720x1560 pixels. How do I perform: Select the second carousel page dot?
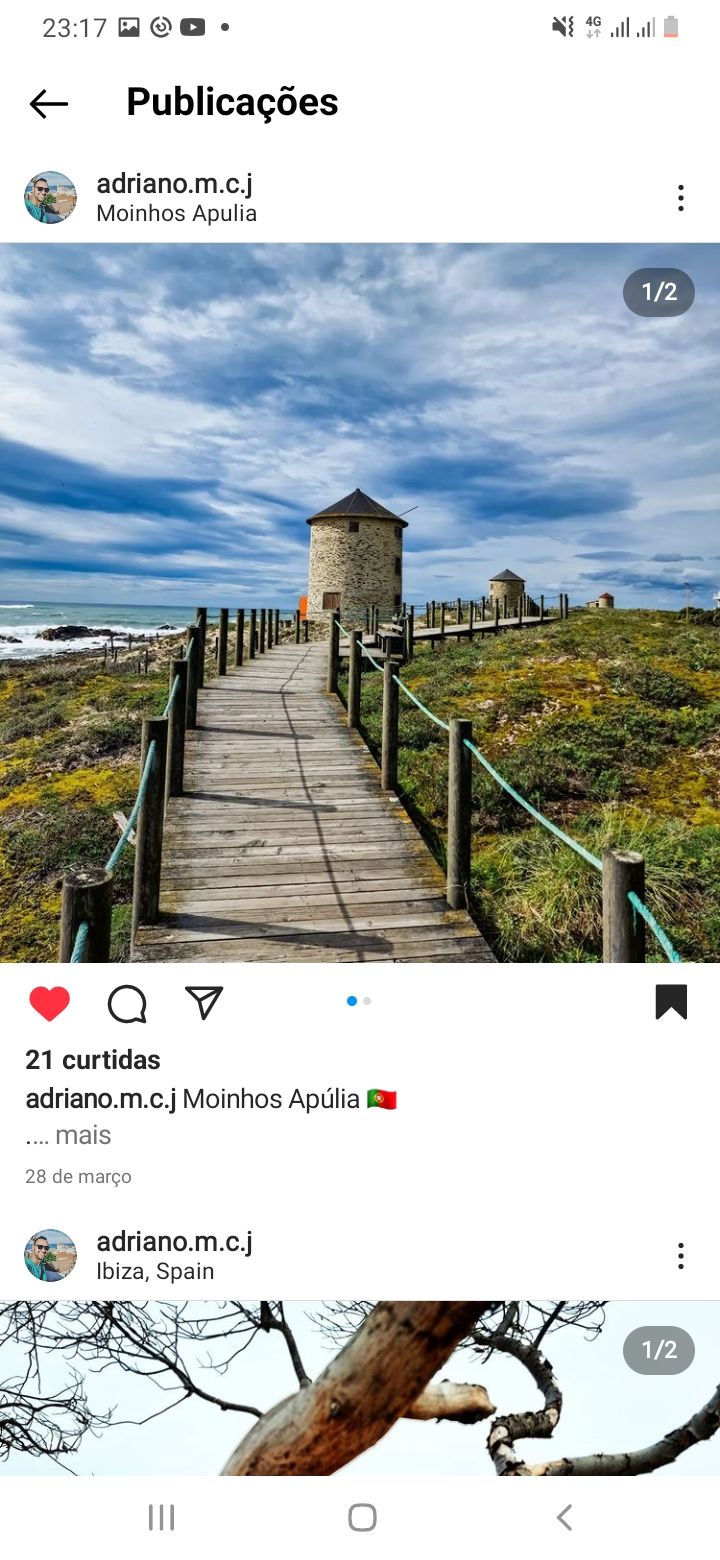[367, 1001]
